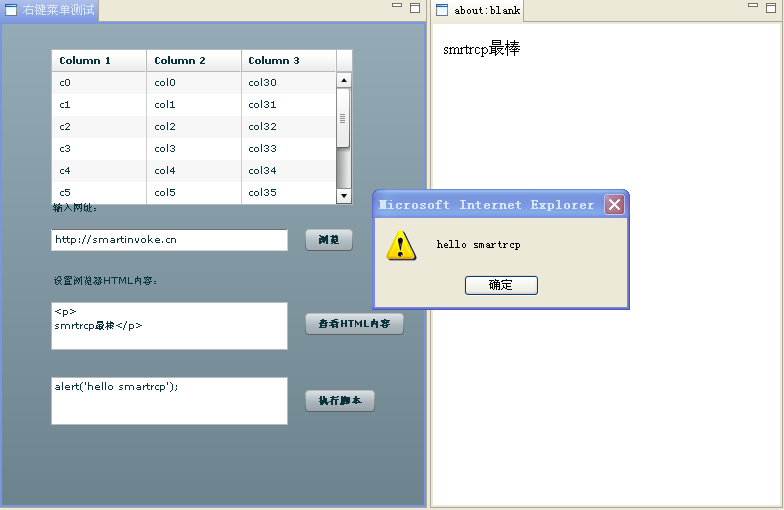Switch to the about:blank tab
The width and height of the screenshot is (784, 510).
pos(478,10)
